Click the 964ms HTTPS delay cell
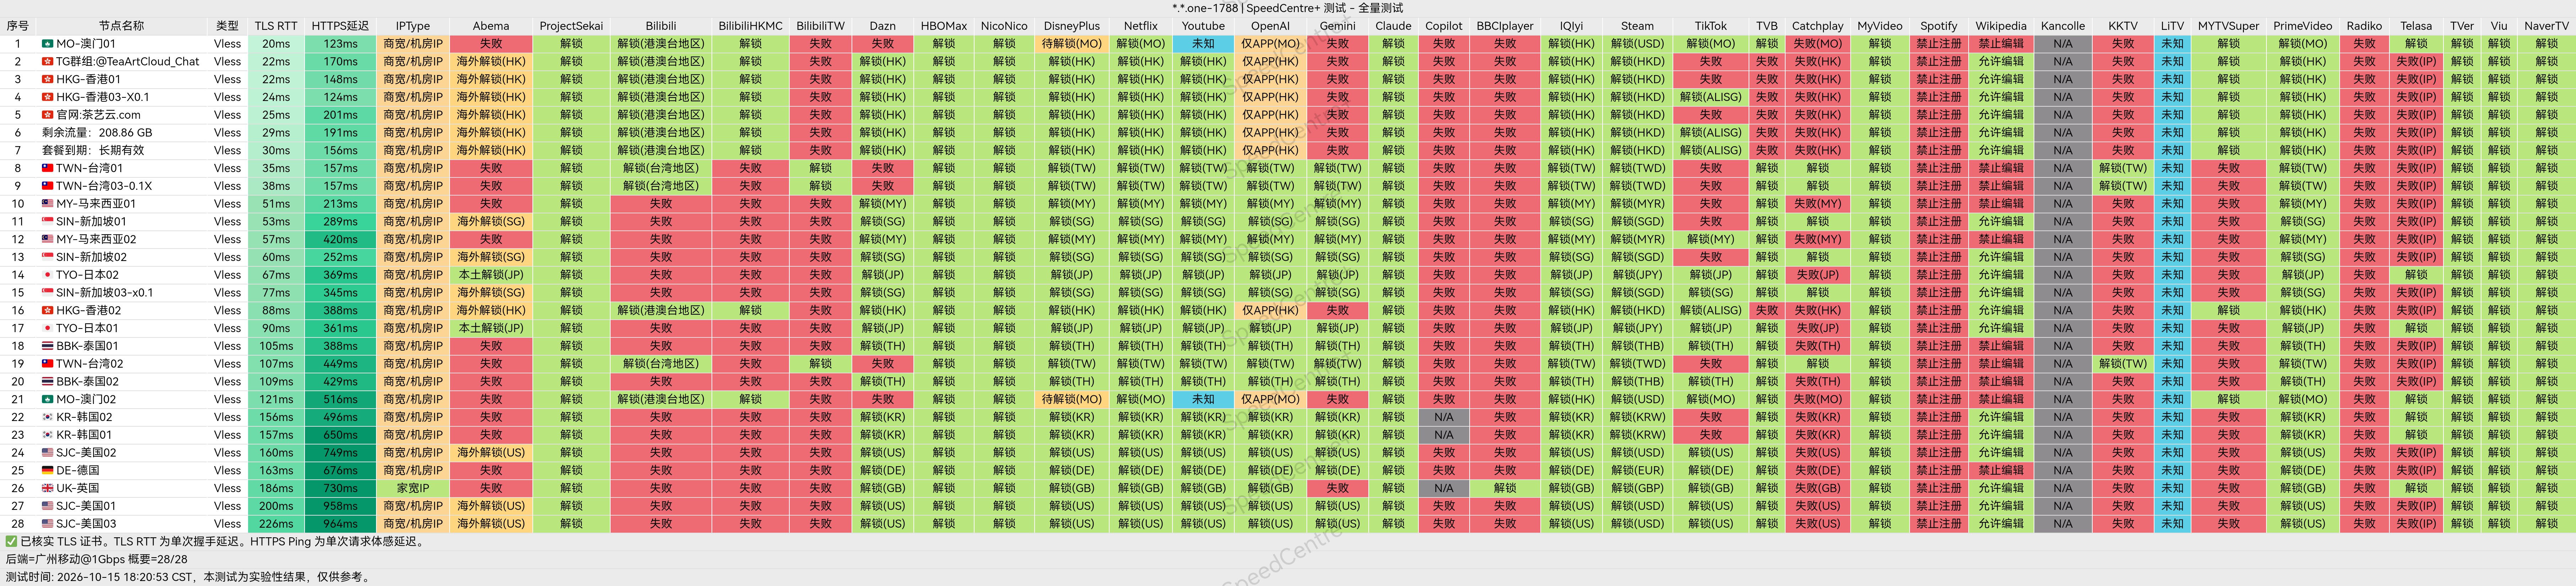Screen dimensions: 2576x586 [x=340, y=524]
